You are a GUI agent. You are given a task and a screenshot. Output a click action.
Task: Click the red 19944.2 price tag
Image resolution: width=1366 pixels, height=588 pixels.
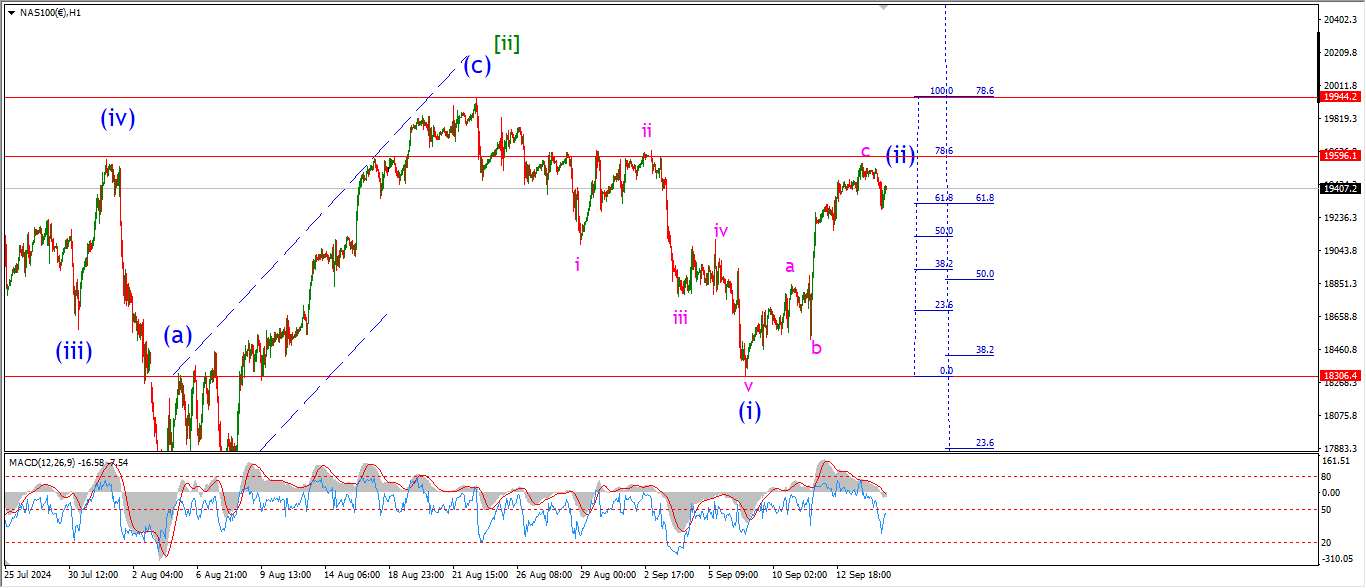pyautogui.click(x=1339, y=97)
